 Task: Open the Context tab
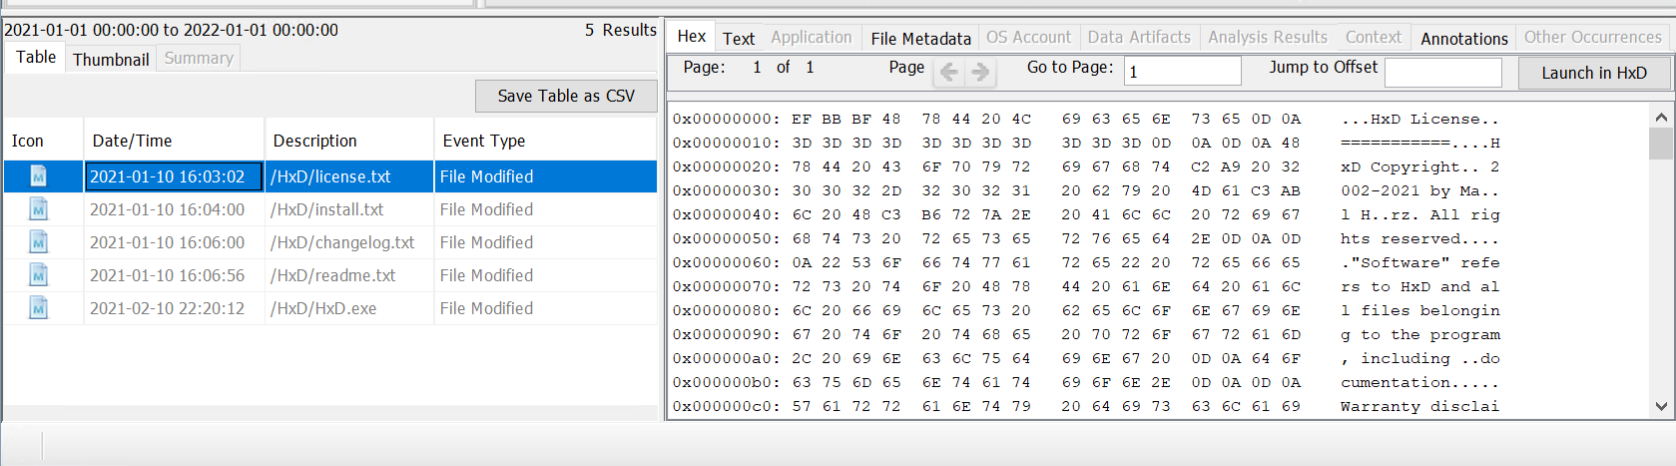click(1373, 37)
